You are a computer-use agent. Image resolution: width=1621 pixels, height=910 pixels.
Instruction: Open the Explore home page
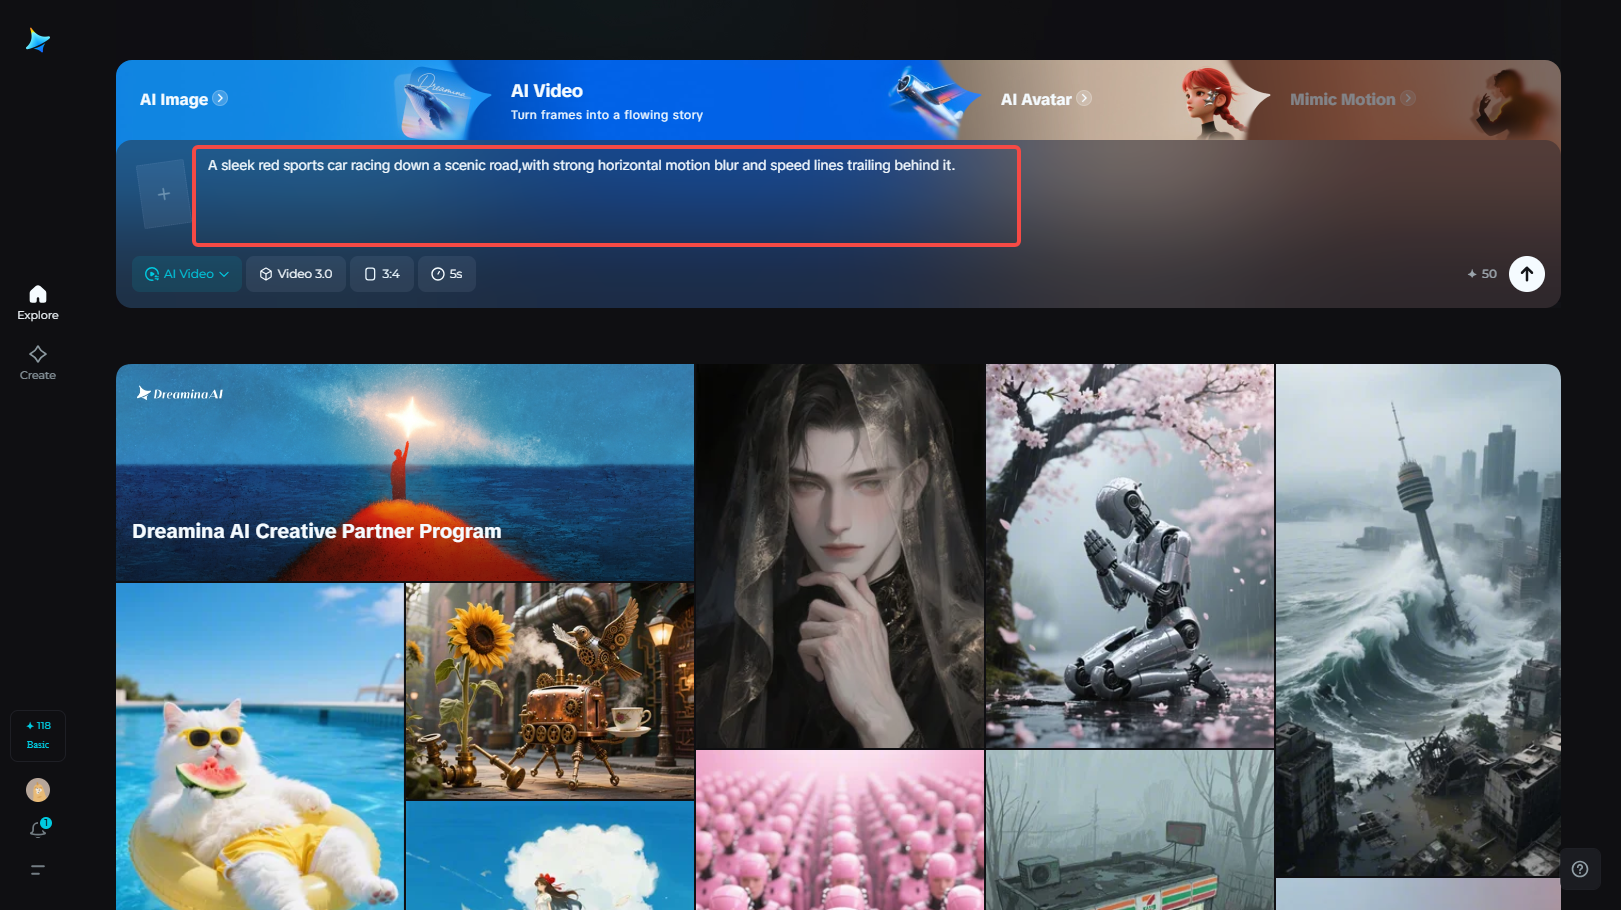coord(38,302)
